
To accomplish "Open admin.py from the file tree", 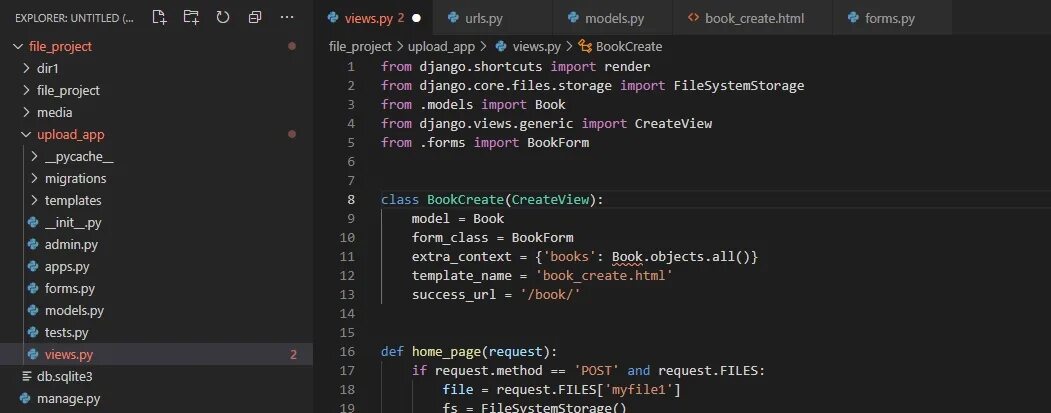I will [x=71, y=245].
